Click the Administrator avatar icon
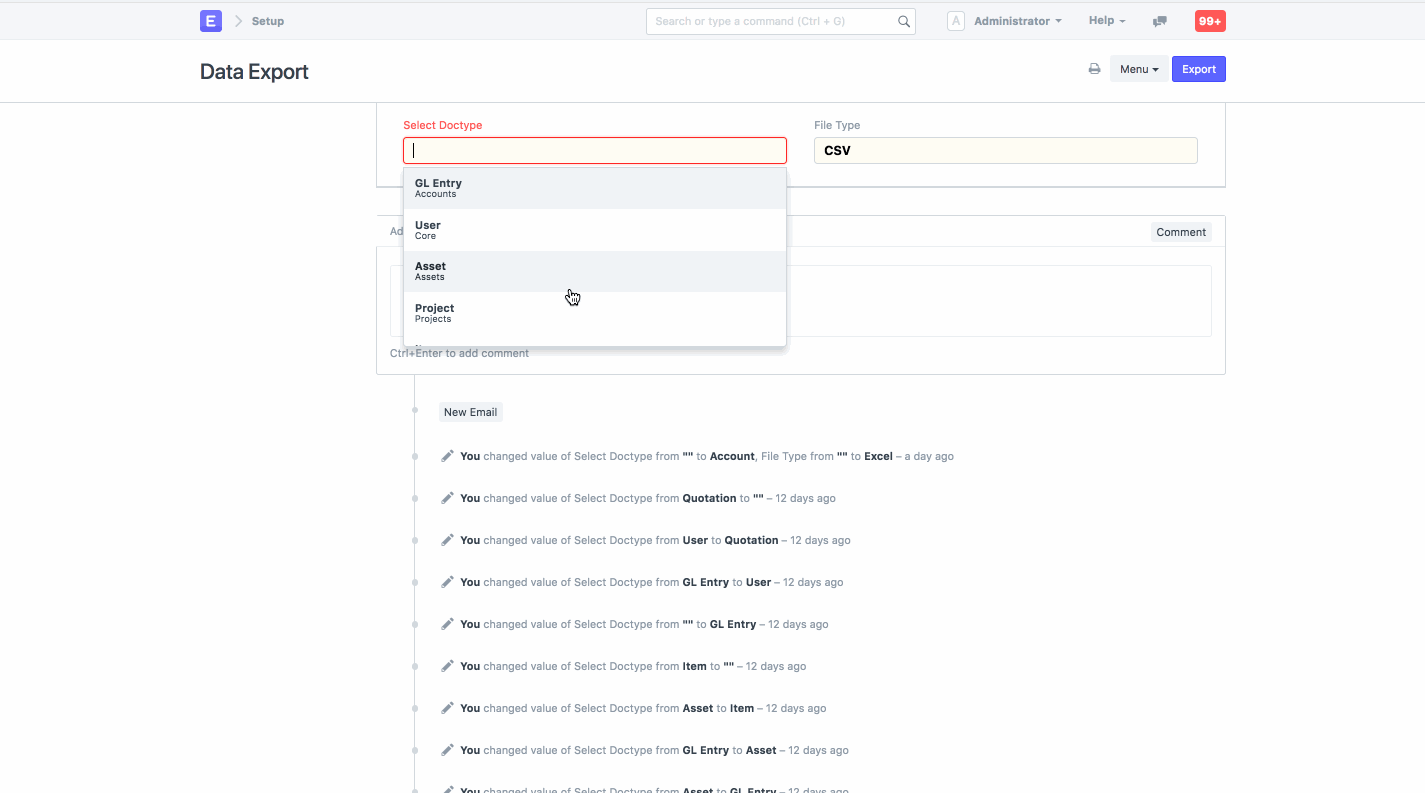The image size is (1425, 793). [956, 21]
